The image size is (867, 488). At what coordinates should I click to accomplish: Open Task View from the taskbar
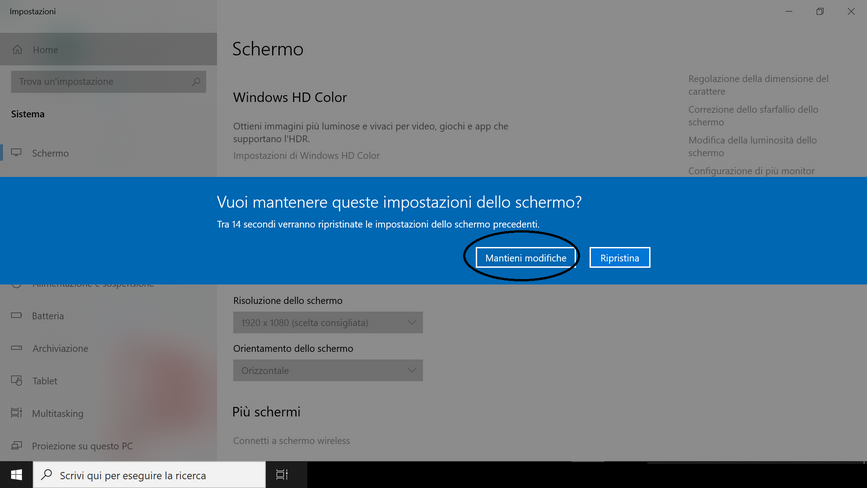coord(282,475)
